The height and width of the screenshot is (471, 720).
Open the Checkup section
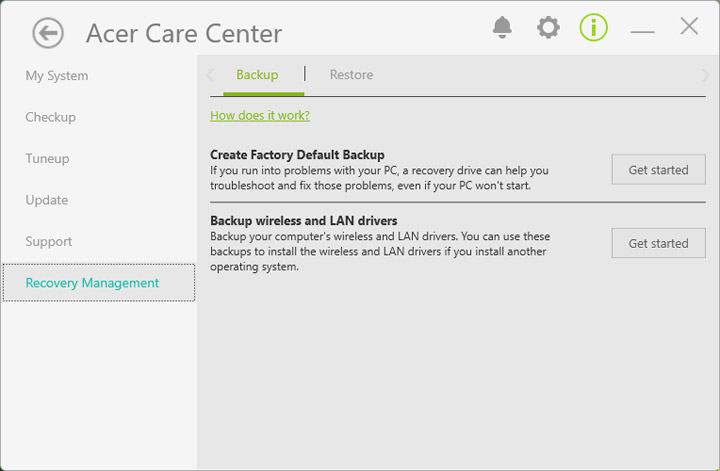[x=51, y=117]
